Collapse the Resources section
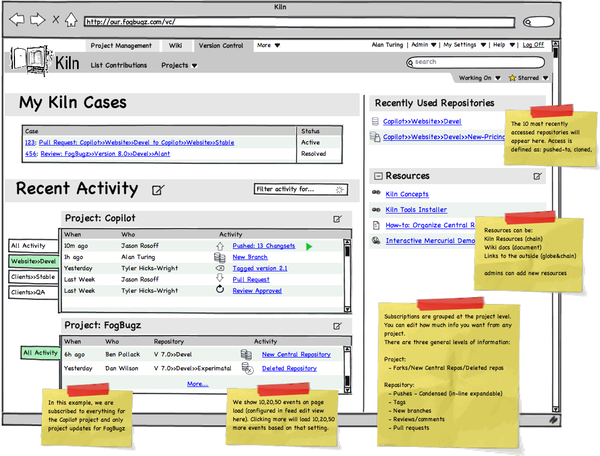 pyautogui.click(x=377, y=175)
